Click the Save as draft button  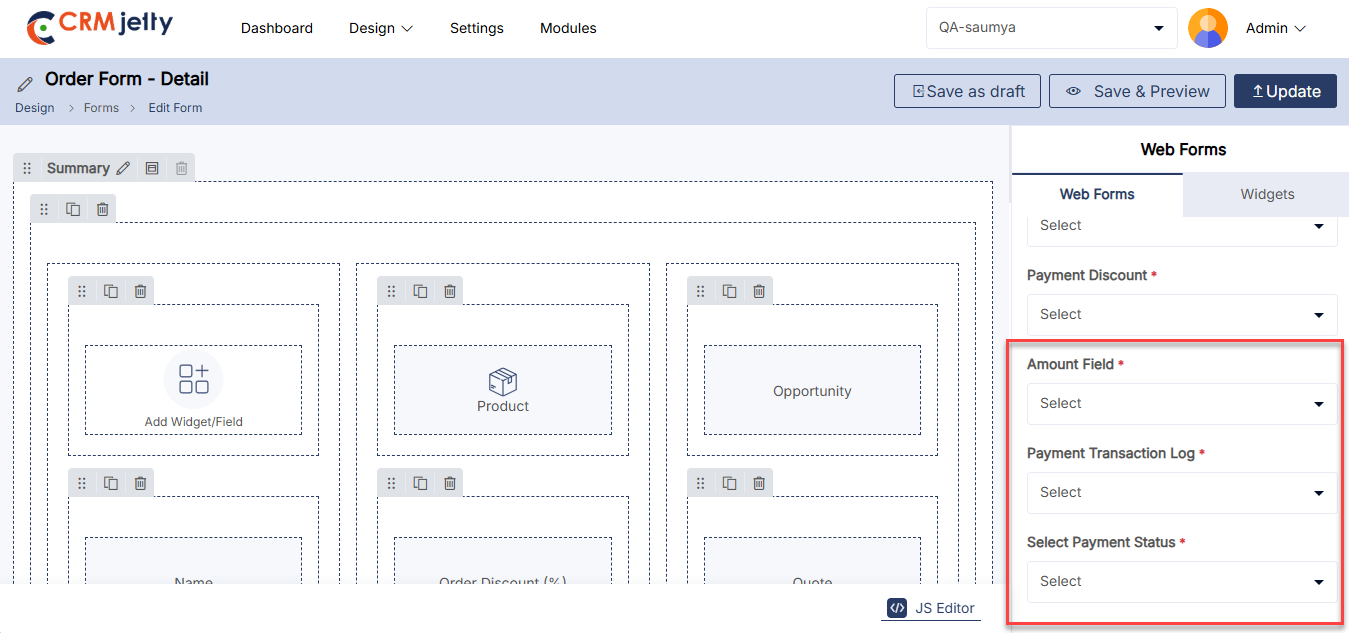pyautogui.click(x=967, y=91)
